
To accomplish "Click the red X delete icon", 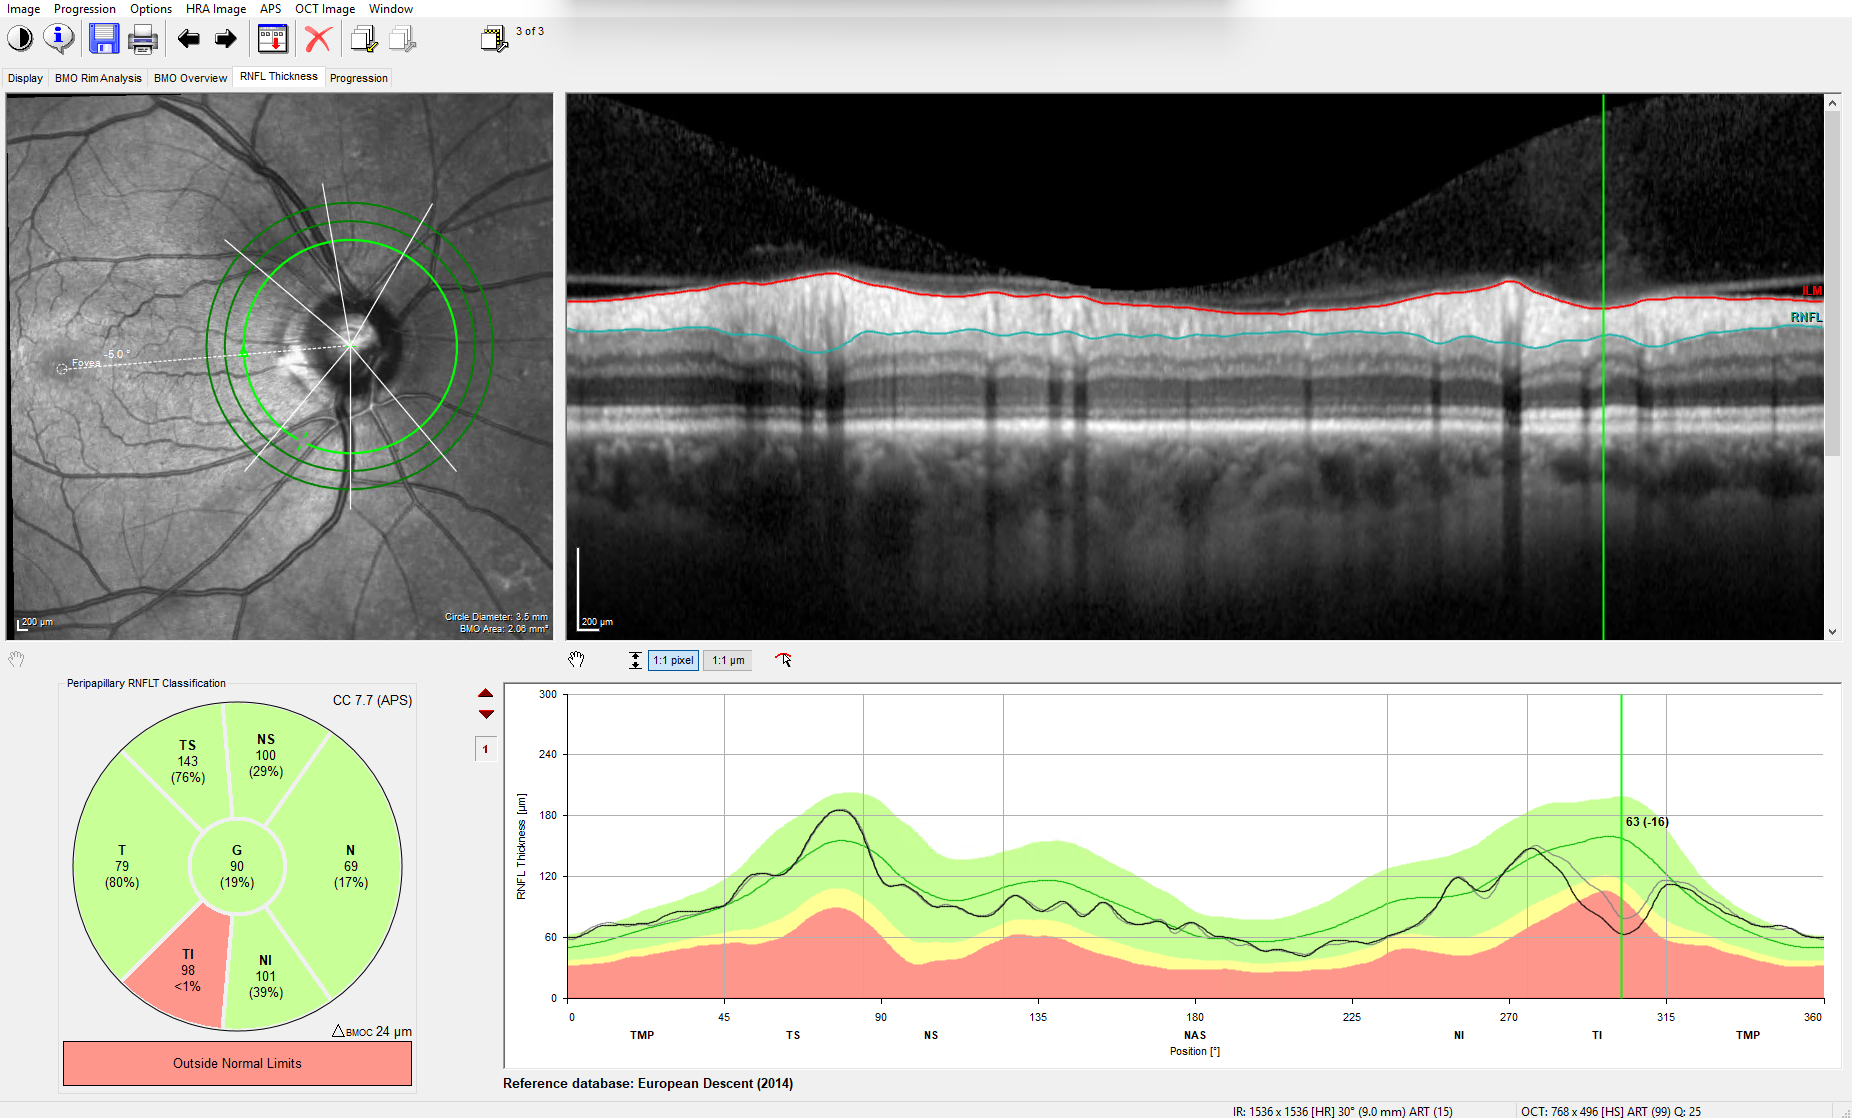I will click(318, 39).
